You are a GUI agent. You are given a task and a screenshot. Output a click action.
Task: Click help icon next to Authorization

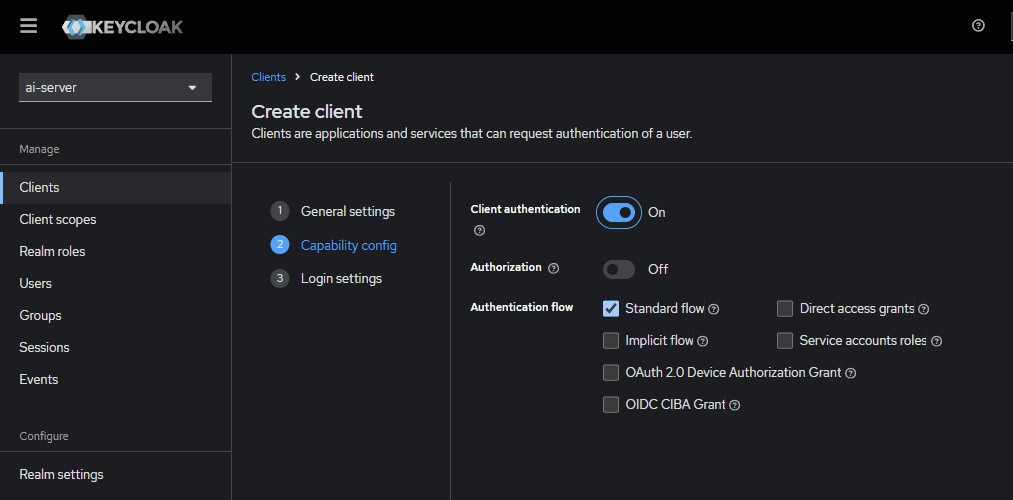click(553, 268)
